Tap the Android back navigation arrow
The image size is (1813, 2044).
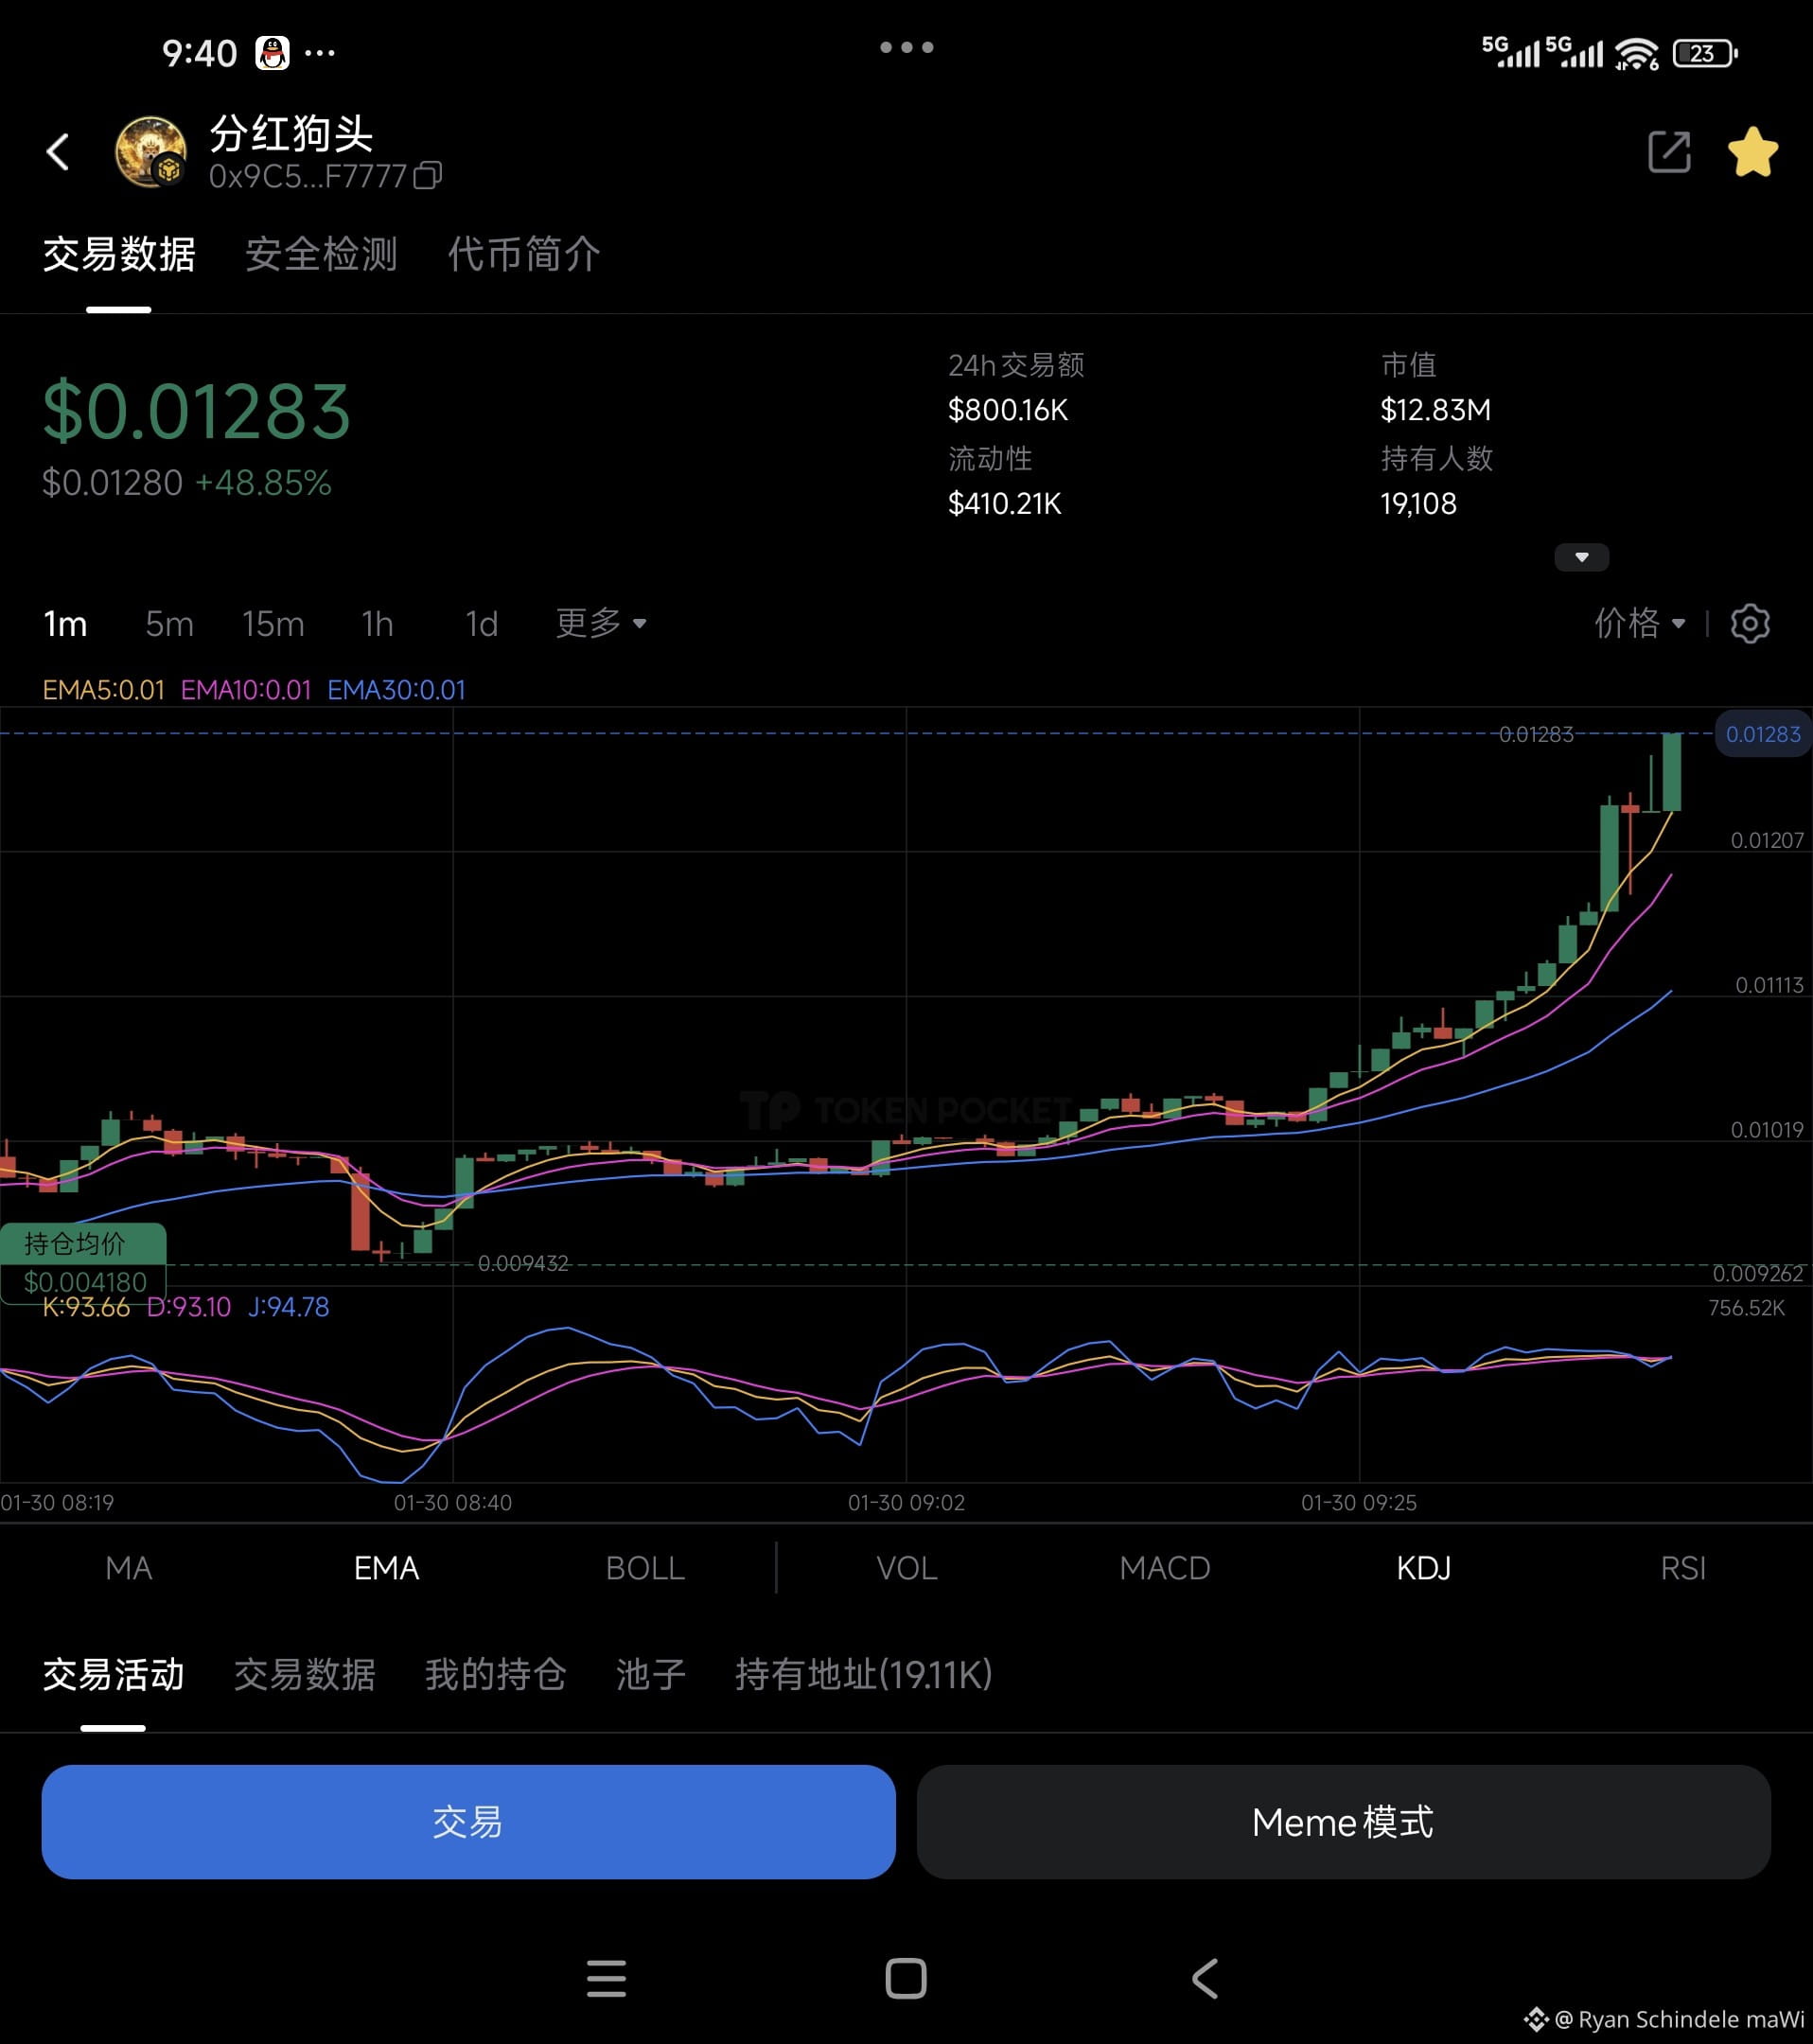1205,1978
